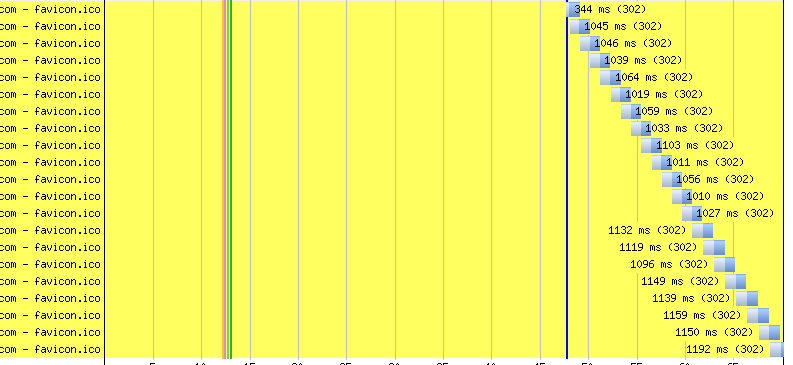Click the '1033 ms (302)' timing label
Image resolution: width=793 pixels, height=365 pixels.
click(x=684, y=128)
